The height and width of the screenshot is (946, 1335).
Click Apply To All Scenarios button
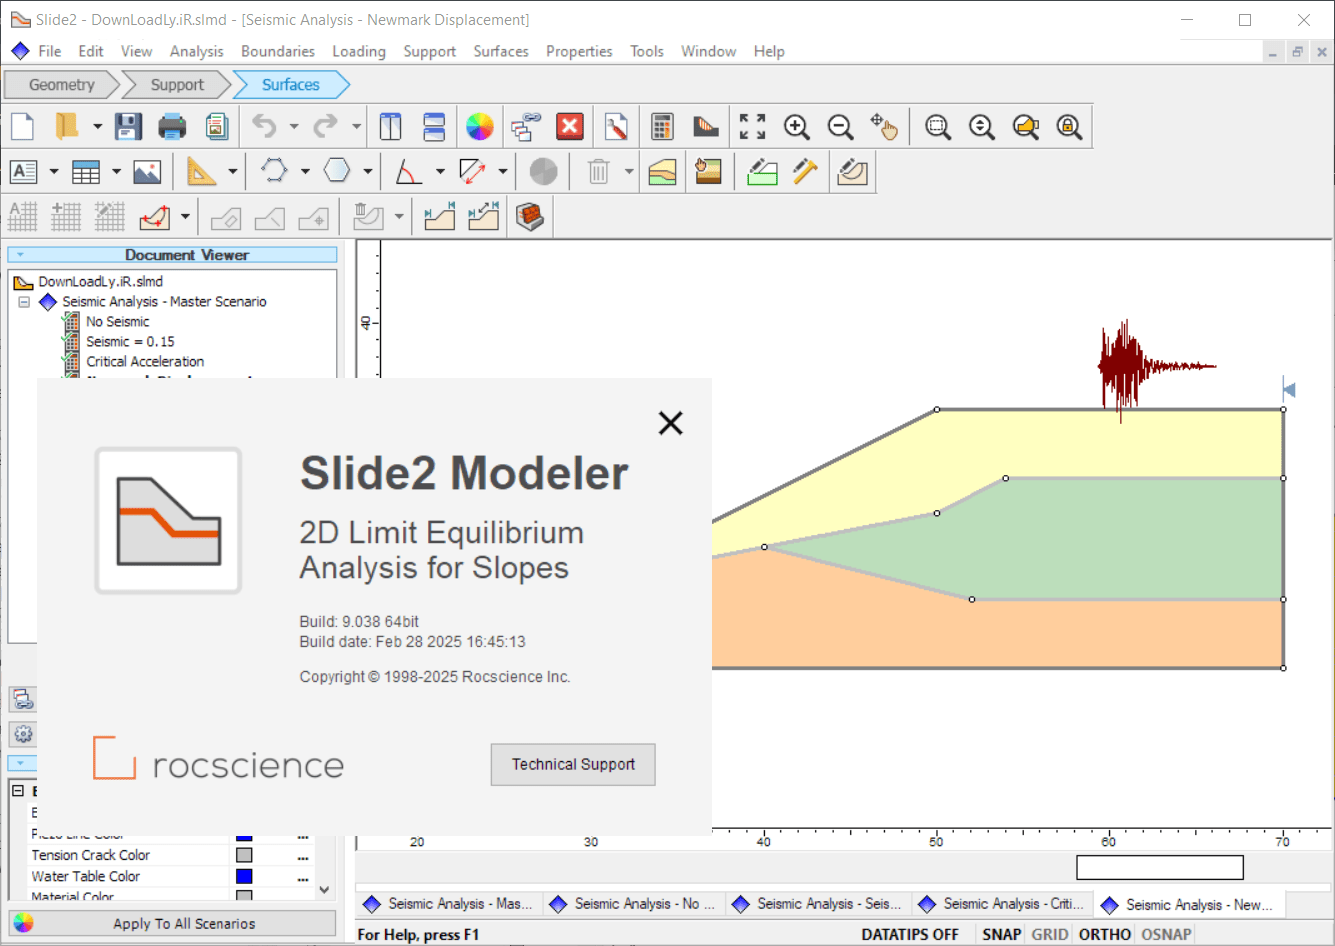click(172, 923)
